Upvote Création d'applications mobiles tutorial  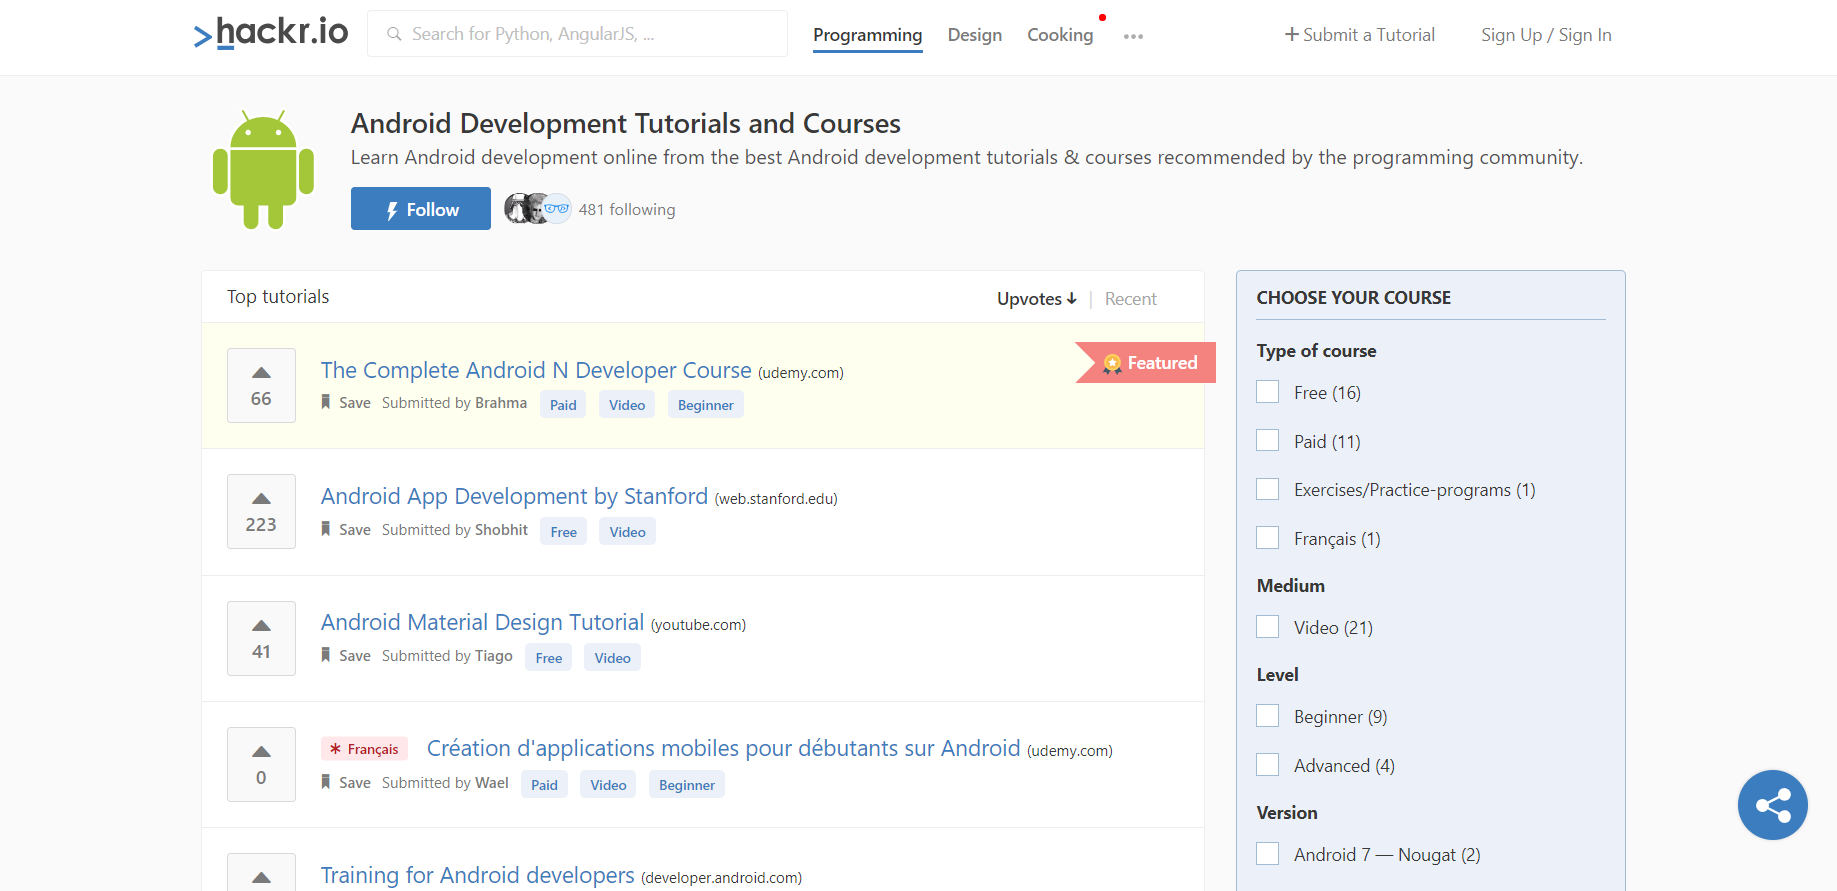pos(261,764)
